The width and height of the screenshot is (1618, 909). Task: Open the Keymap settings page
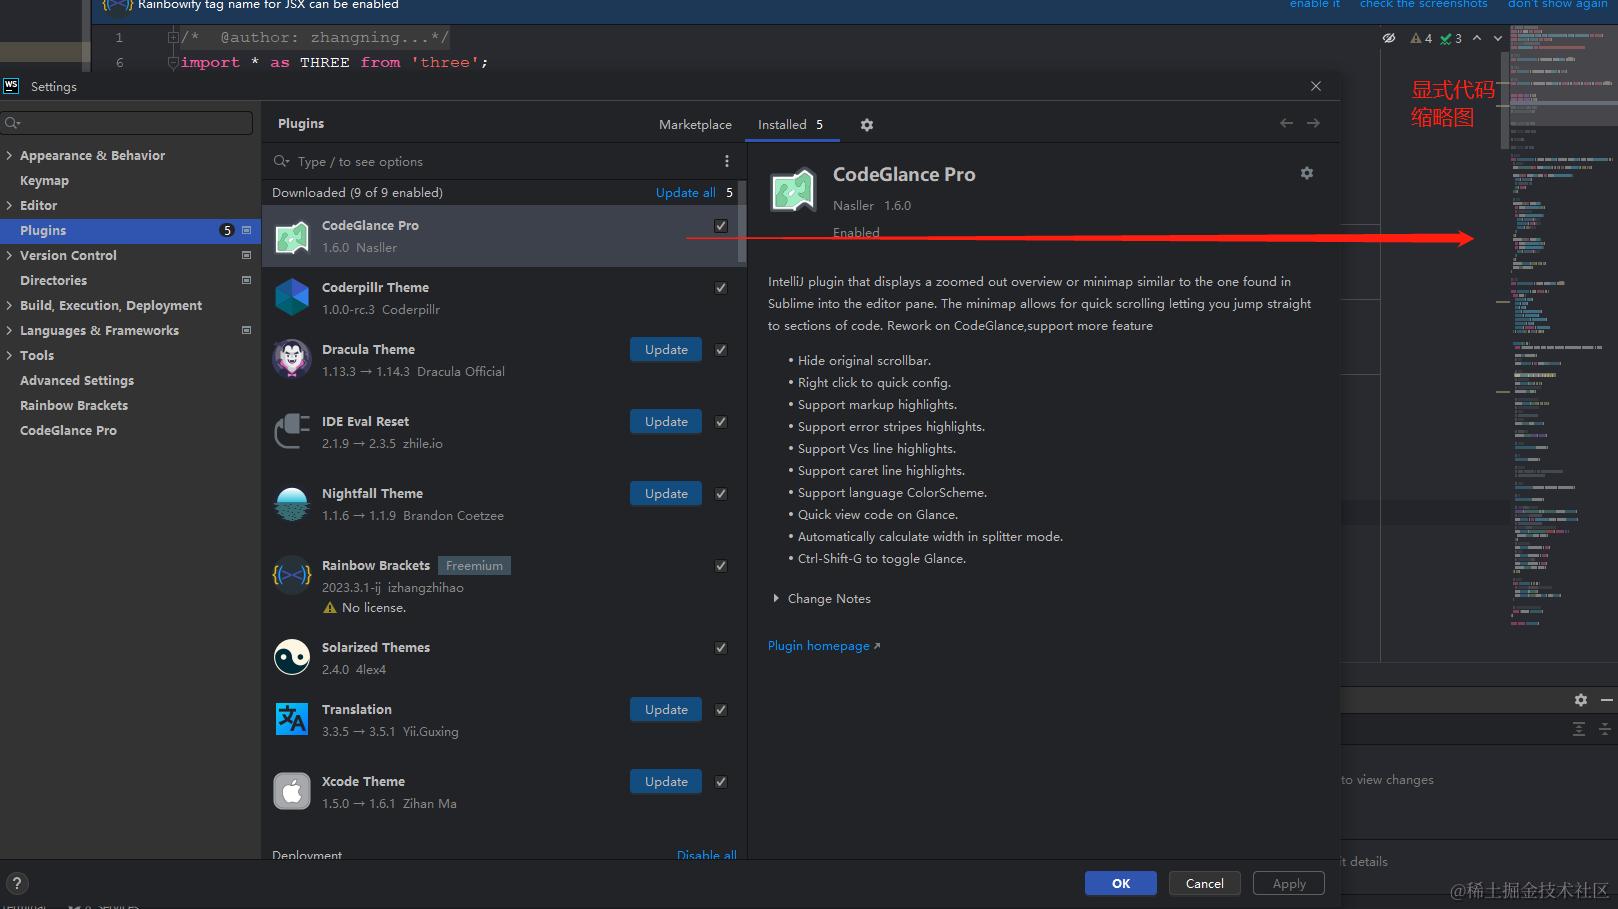pos(44,180)
